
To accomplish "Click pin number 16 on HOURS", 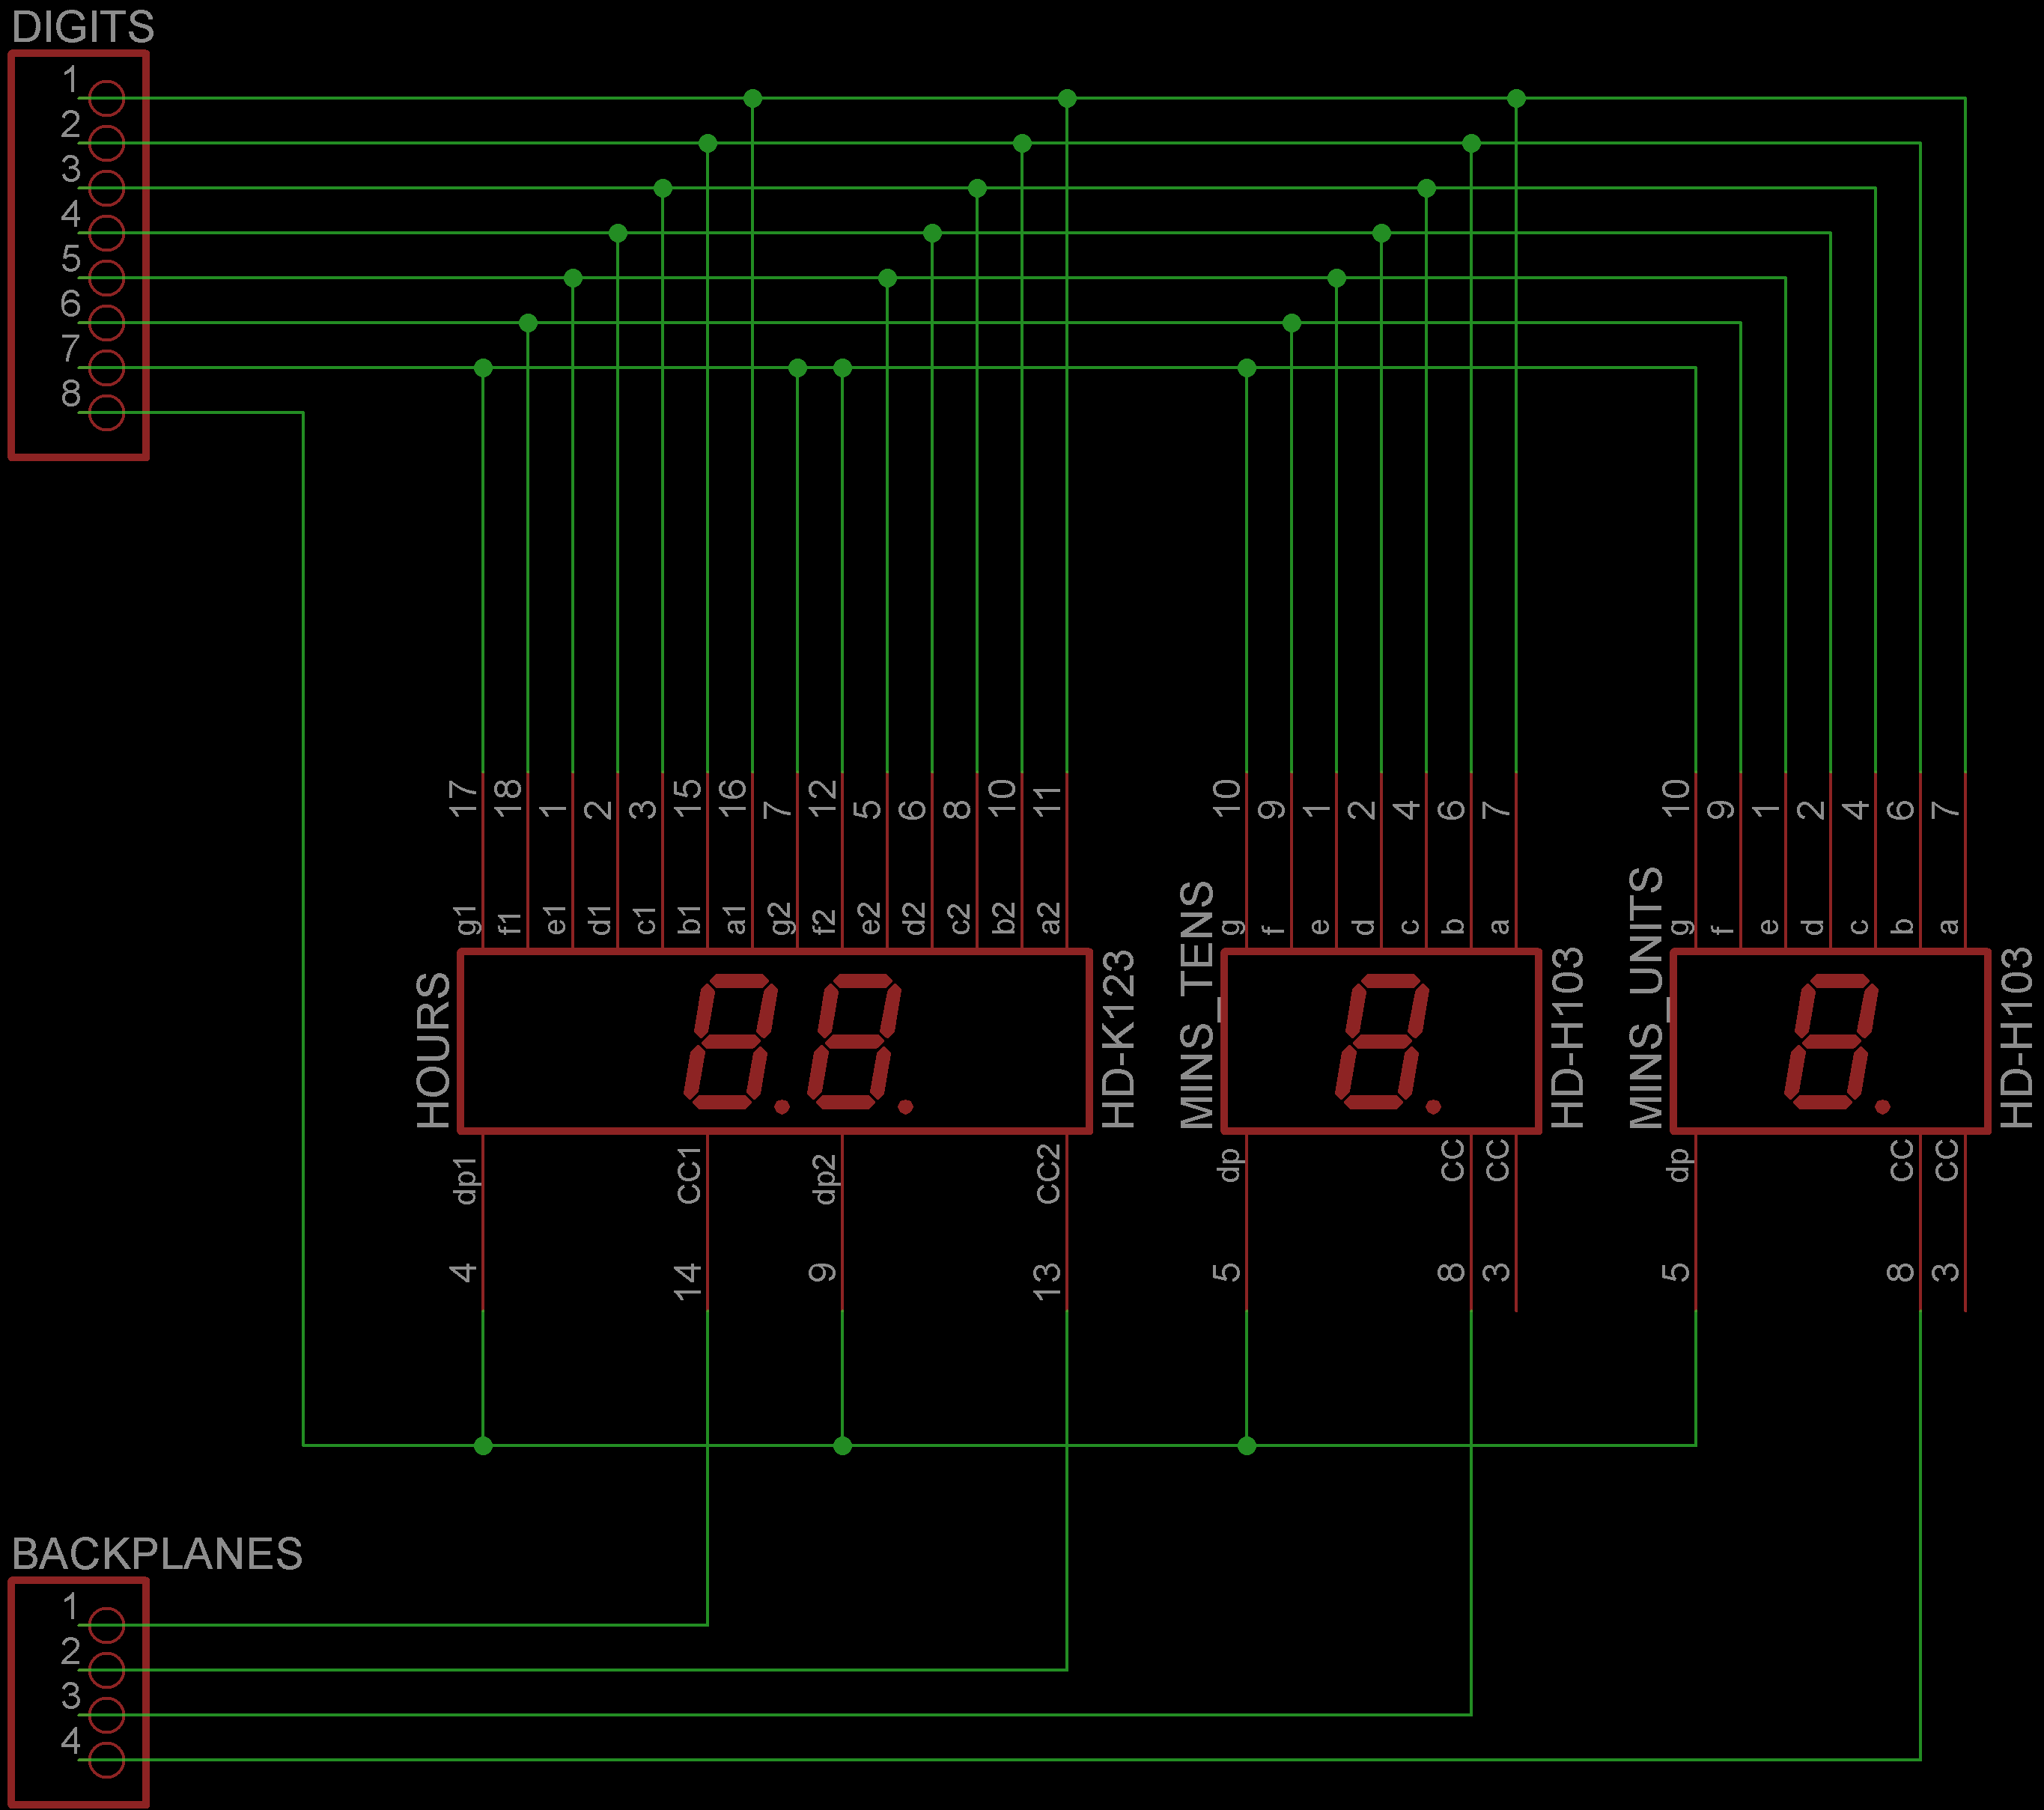I will (x=733, y=799).
